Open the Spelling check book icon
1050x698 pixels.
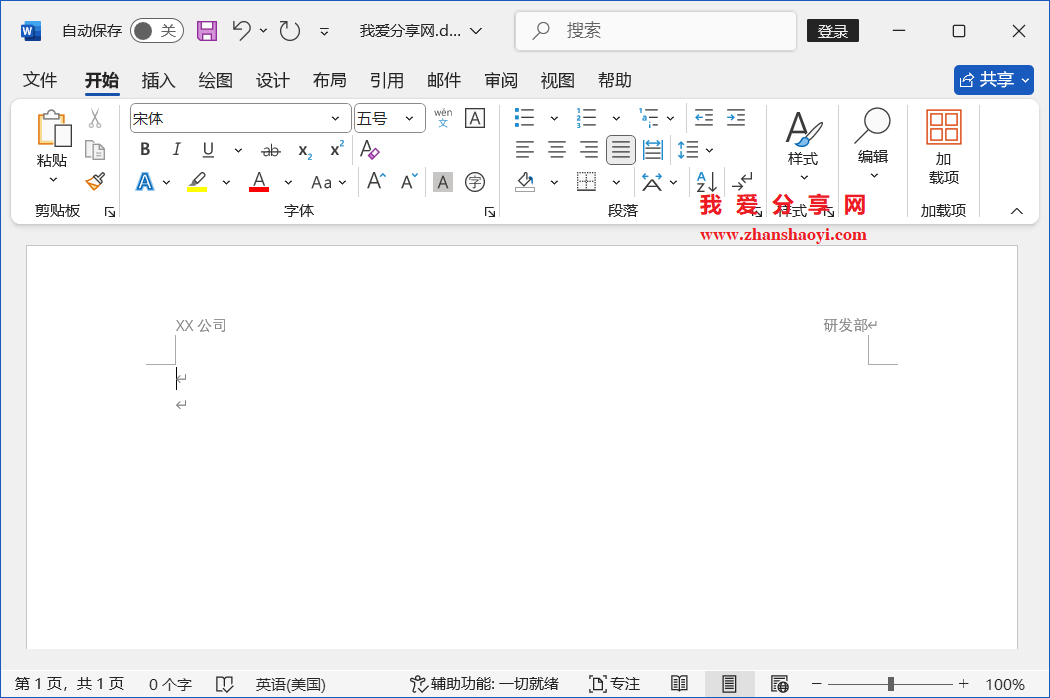(224, 684)
